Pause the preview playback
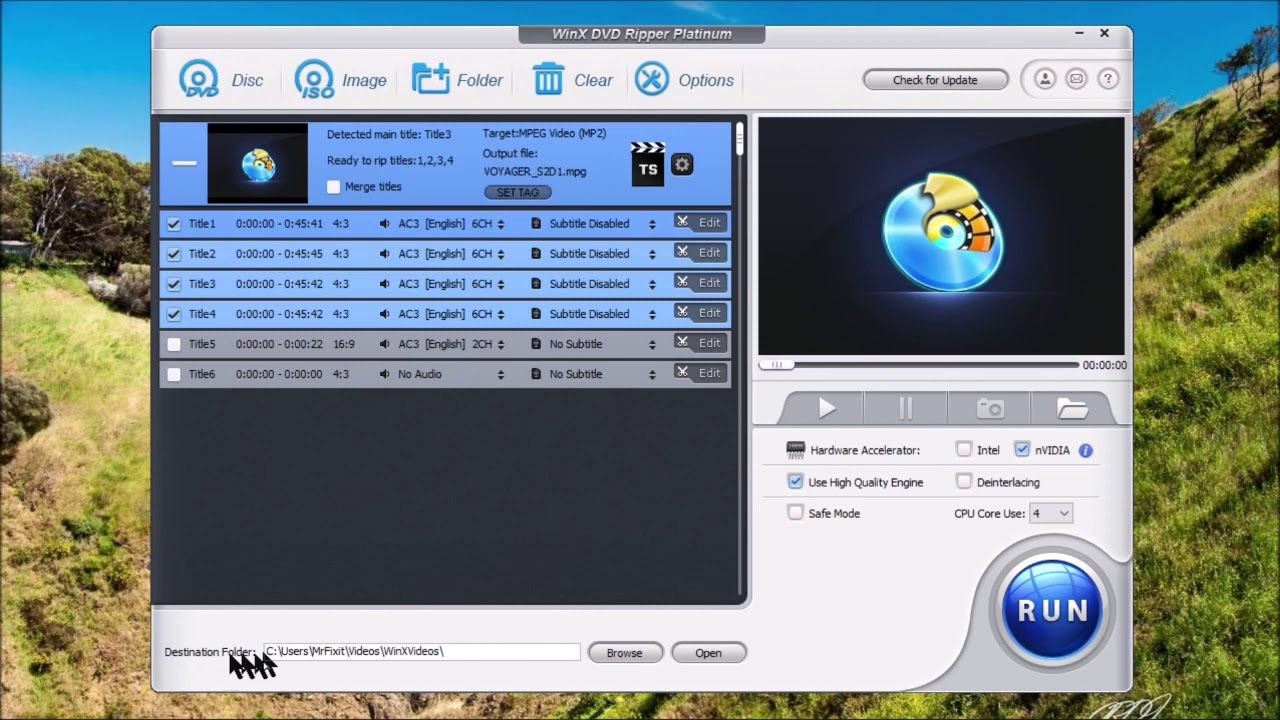The height and width of the screenshot is (720, 1280). pyautogui.click(x=906, y=408)
